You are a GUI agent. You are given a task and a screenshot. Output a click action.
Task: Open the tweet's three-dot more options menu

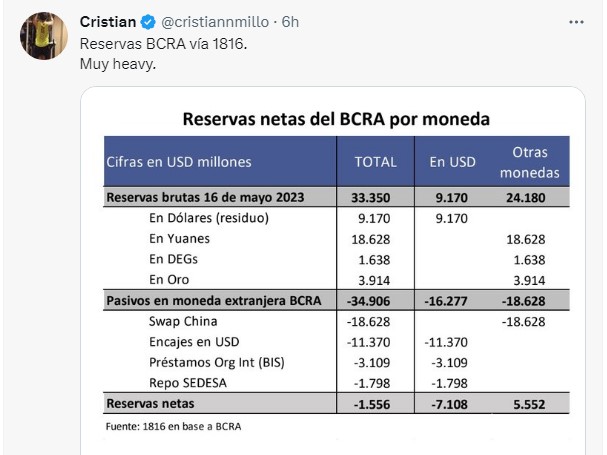[x=576, y=22]
